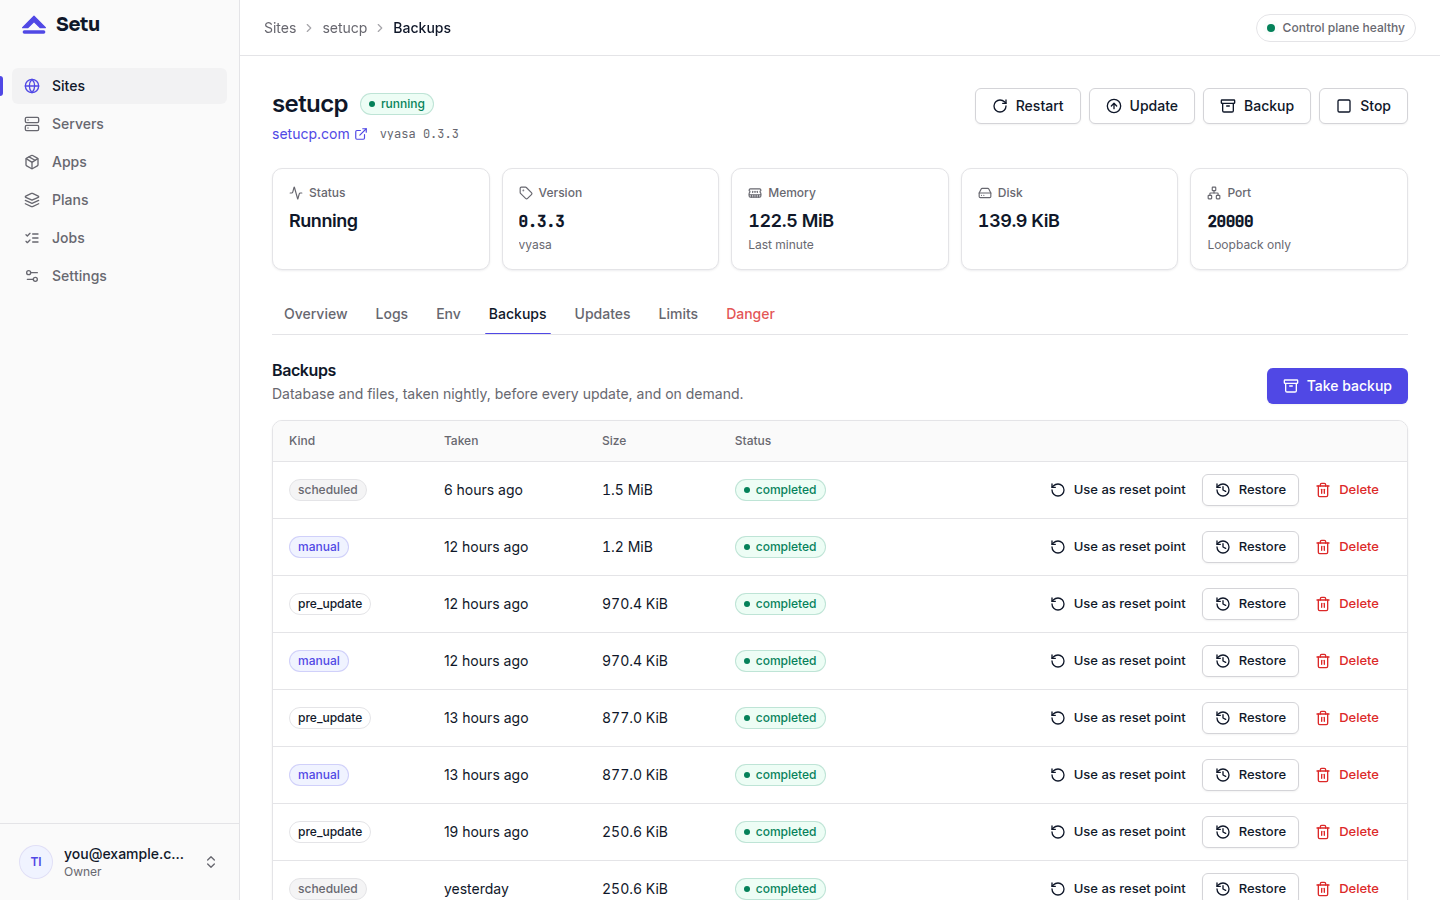Open Jobs in the sidebar

pyautogui.click(x=119, y=238)
